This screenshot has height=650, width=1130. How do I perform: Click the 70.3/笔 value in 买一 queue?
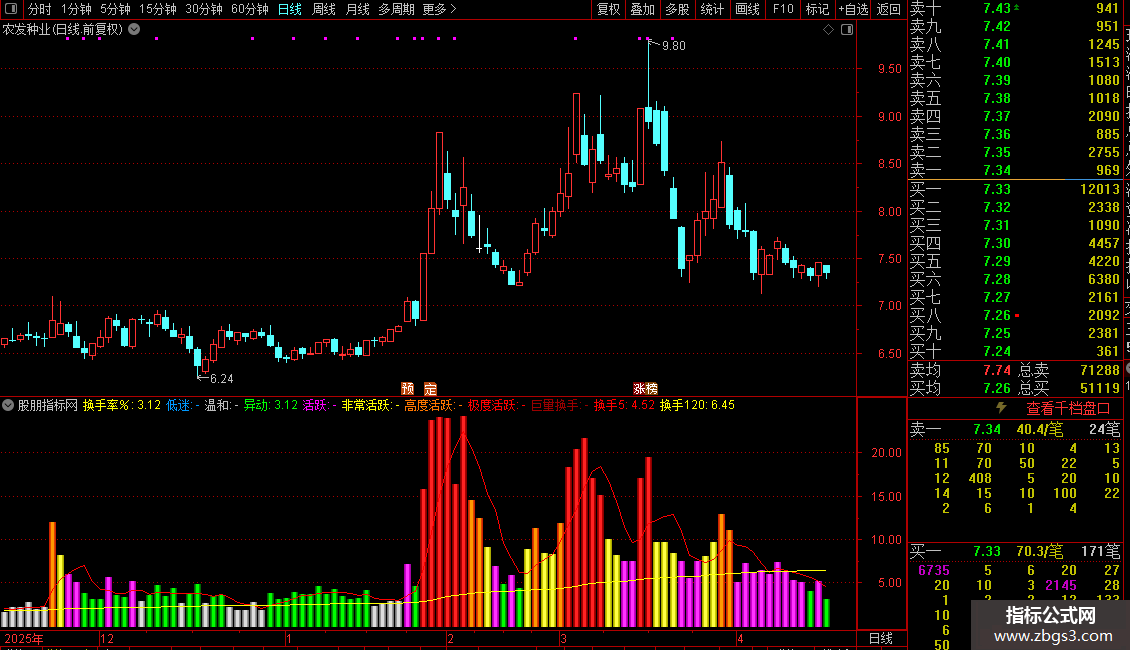1040,551
